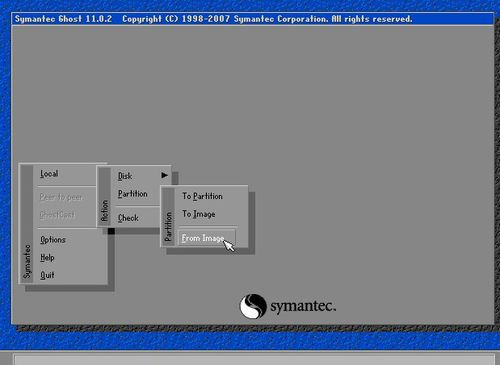Click the vertical Symantec menu label
This screenshot has height=365, width=500.
click(27, 262)
